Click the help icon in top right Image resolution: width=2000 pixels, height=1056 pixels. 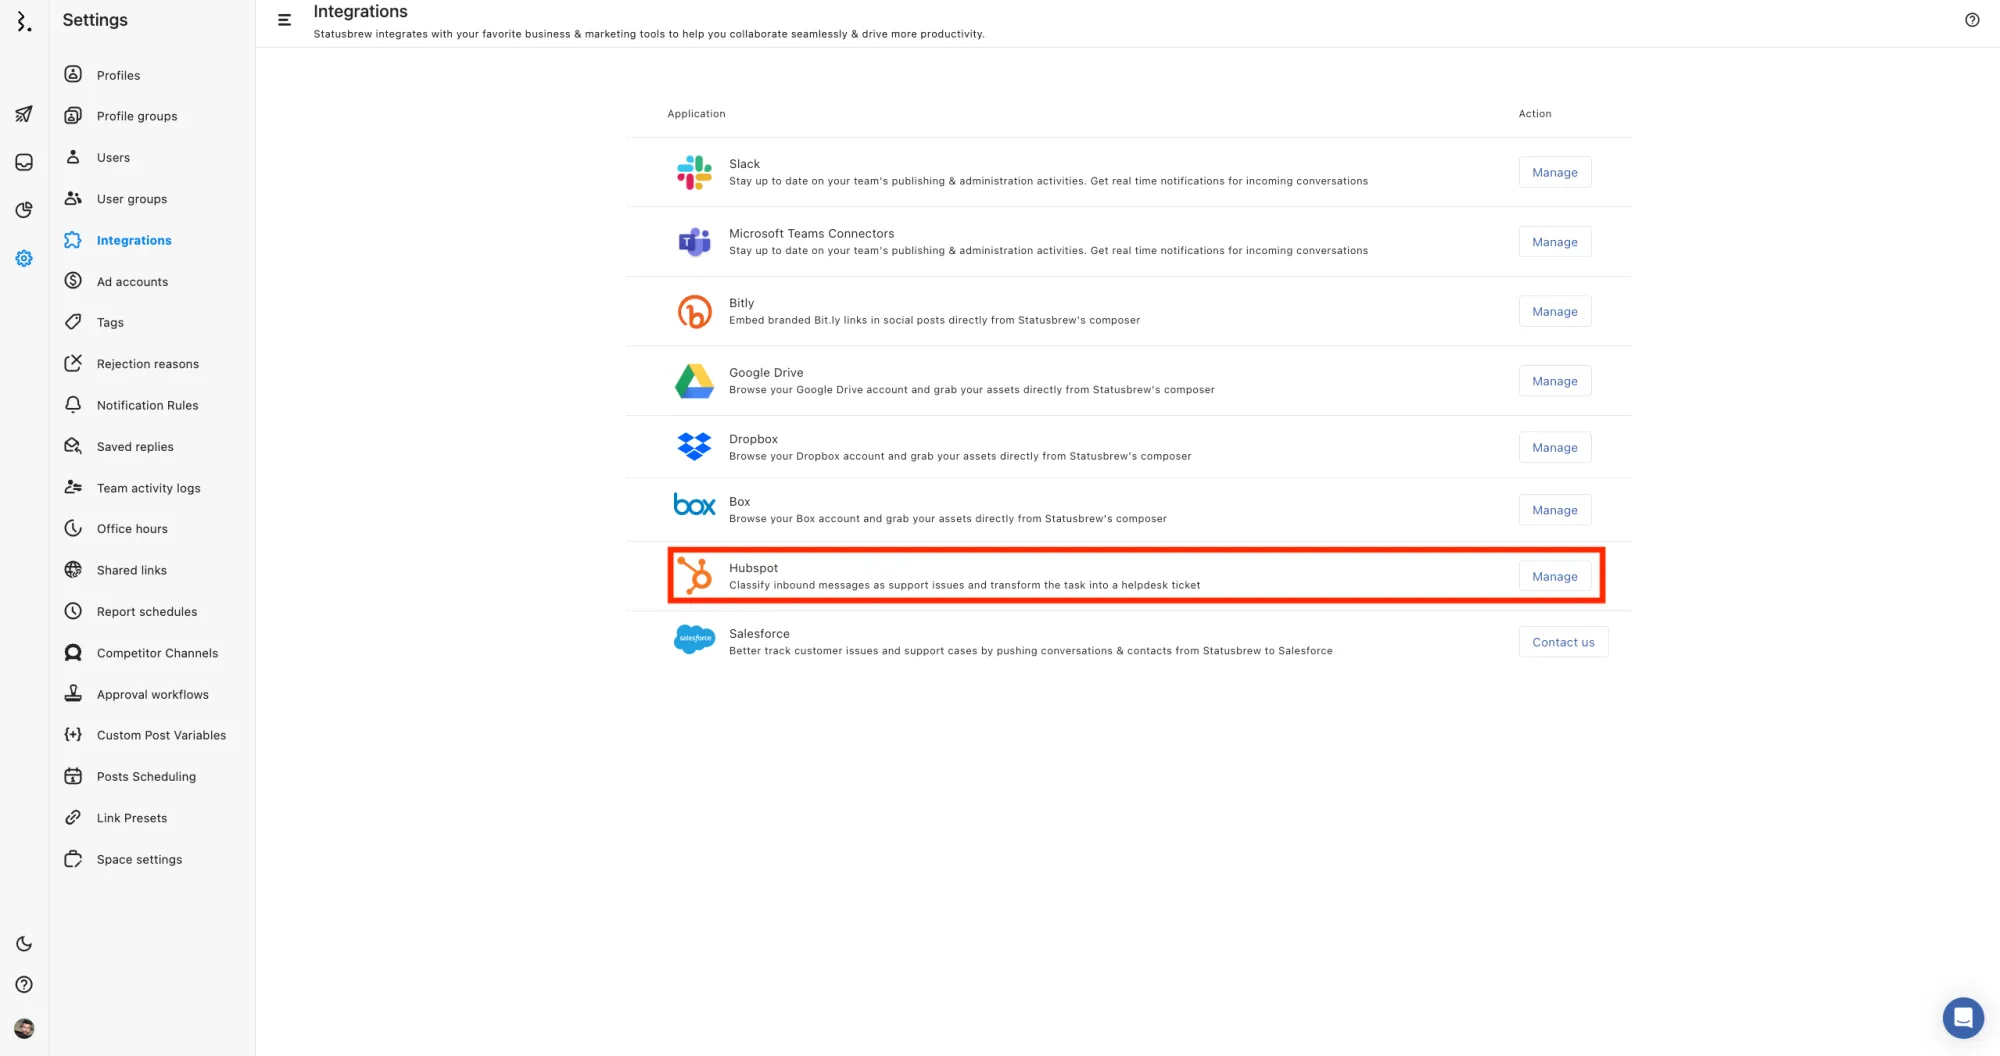(x=1971, y=20)
